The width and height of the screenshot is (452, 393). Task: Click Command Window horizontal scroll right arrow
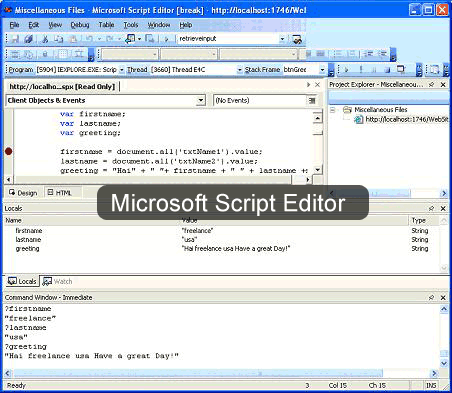434,373
